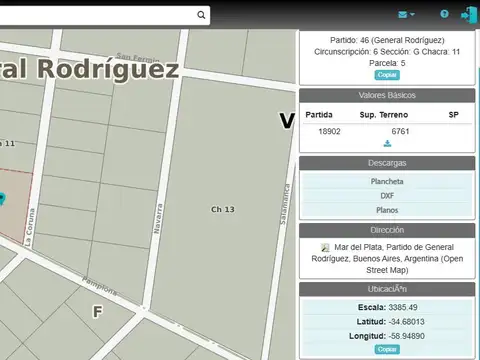Click the download icon under Valores Básicos
This screenshot has width=480, height=360.
(387, 144)
